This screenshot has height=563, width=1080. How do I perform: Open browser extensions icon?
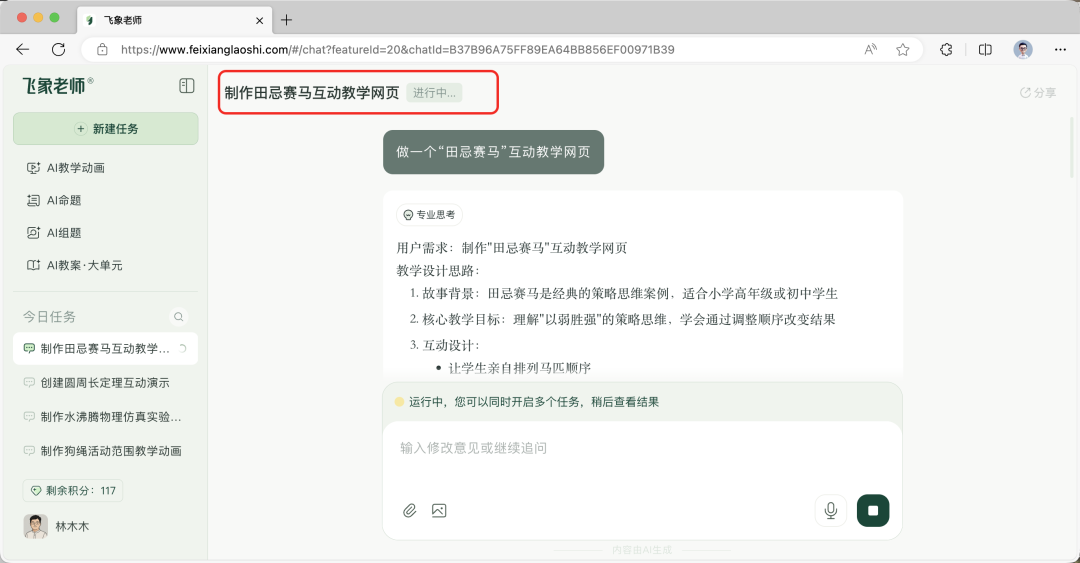point(946,50)
